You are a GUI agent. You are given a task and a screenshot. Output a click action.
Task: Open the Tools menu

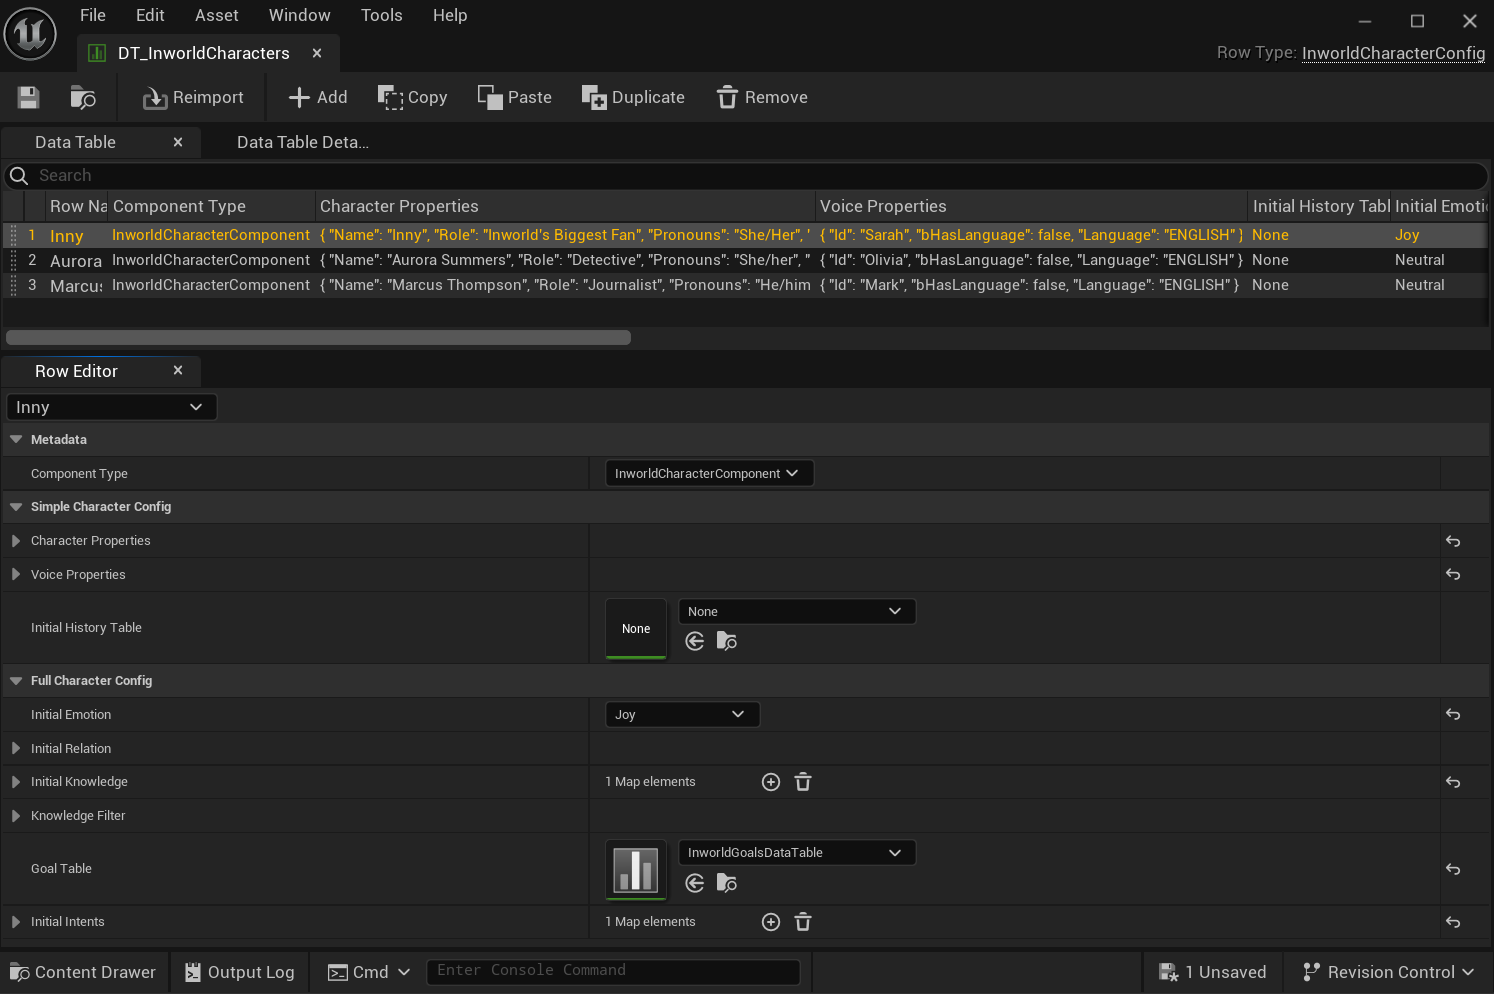point(381,15)
